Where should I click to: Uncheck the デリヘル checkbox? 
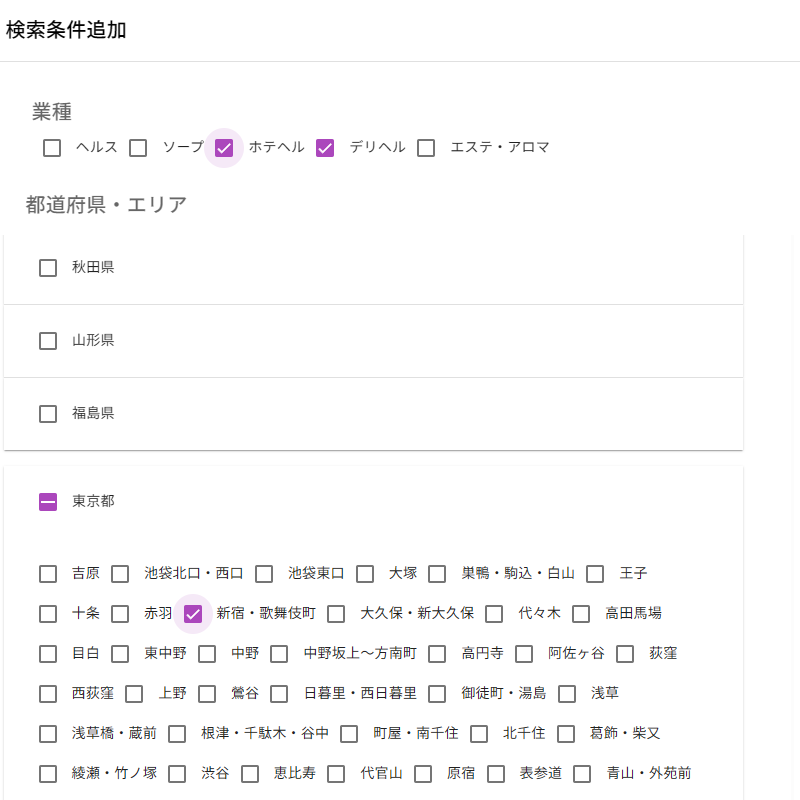325,148
